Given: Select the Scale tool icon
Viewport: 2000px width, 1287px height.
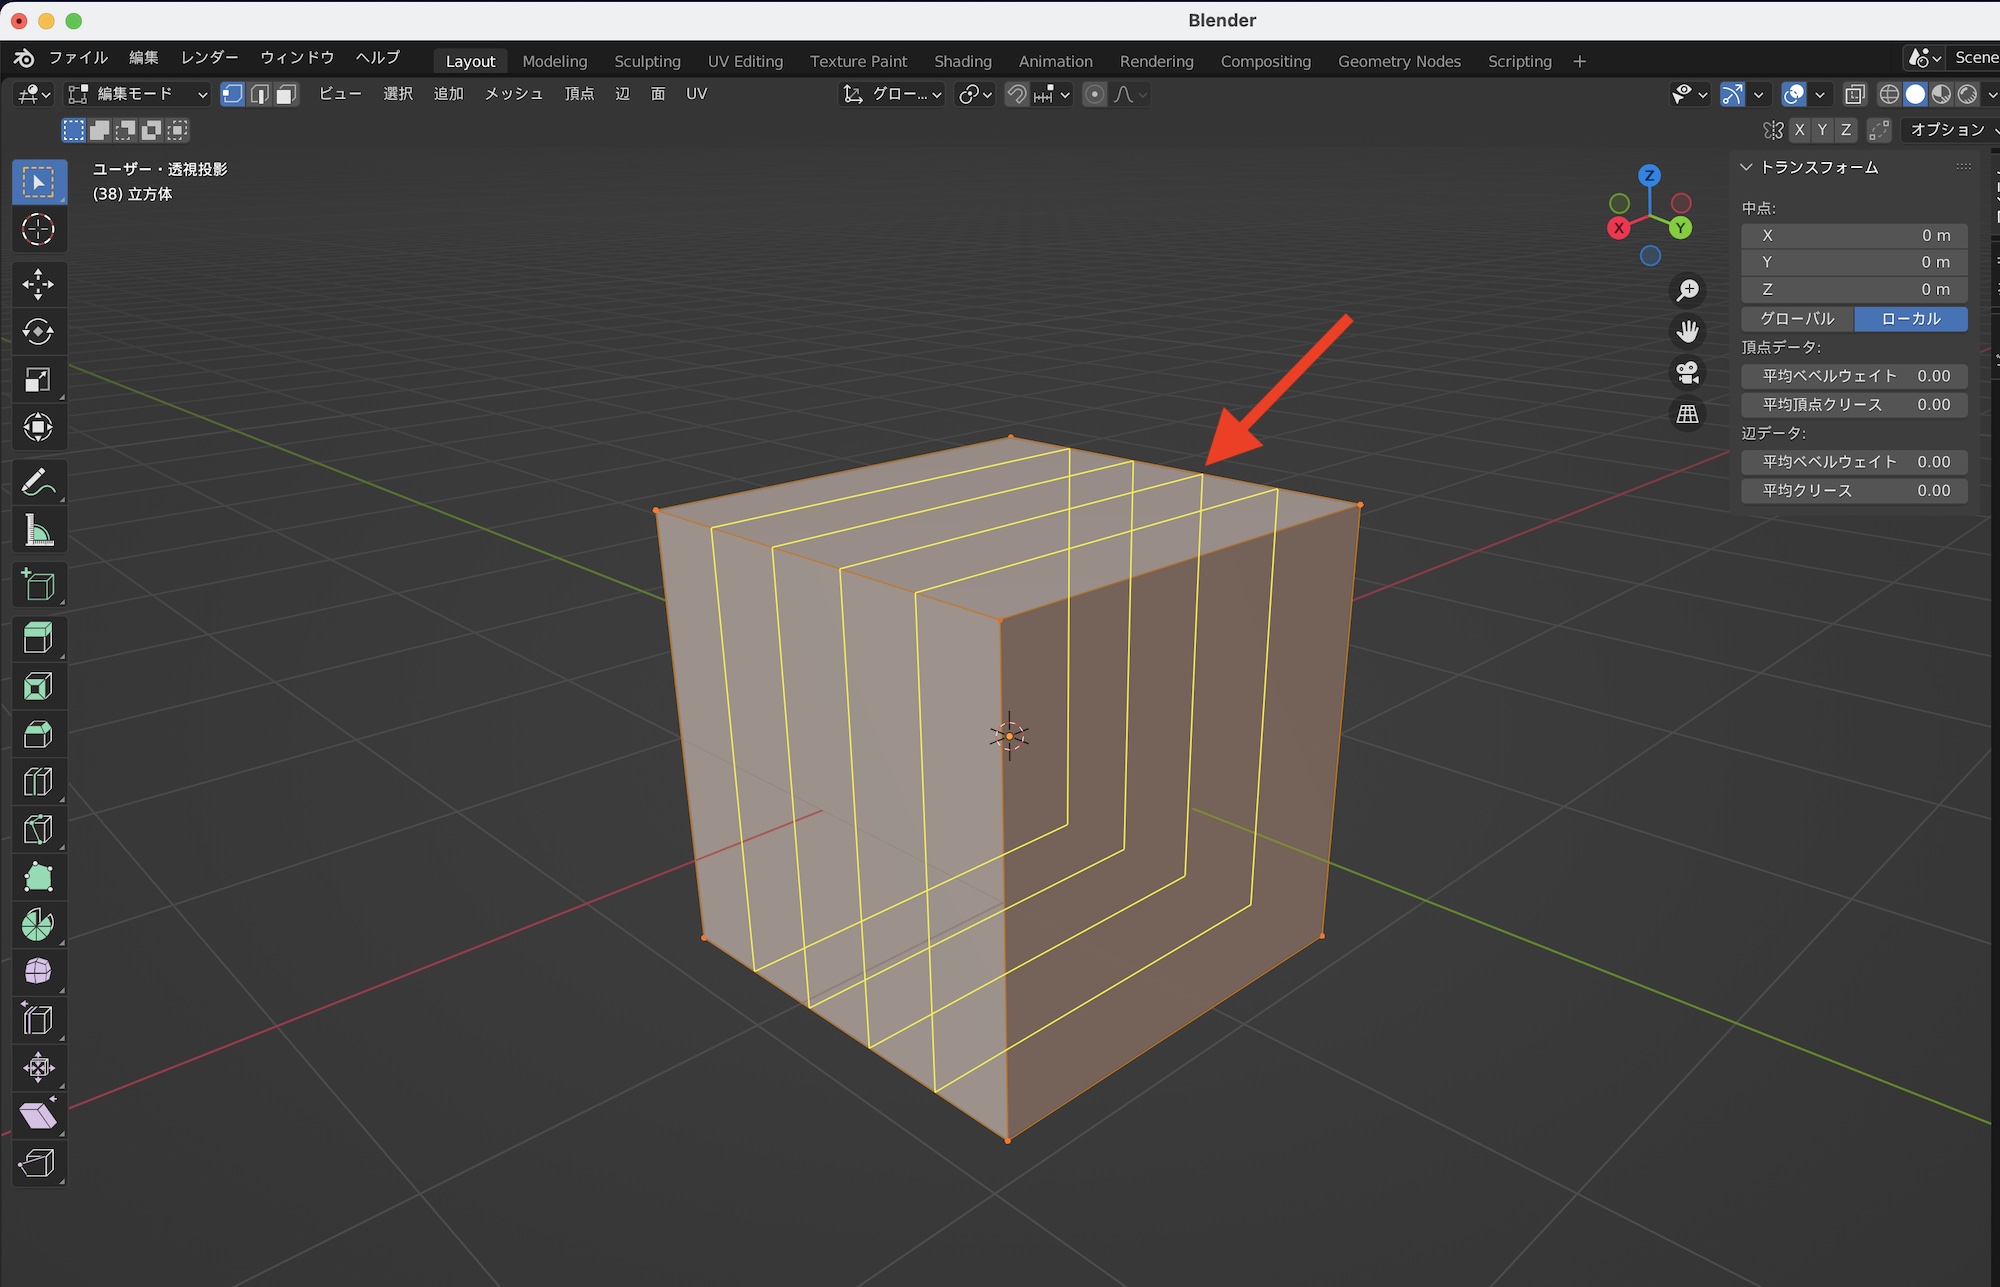Looking at the screenshot, I should pyautogui.click(x=38, y=380).
